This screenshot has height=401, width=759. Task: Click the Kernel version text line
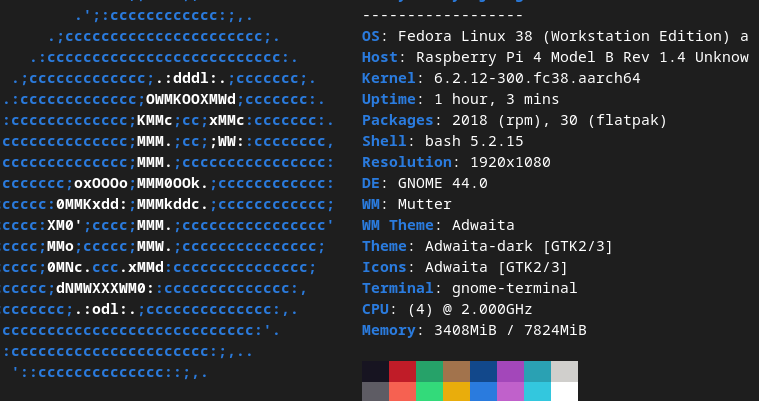pyautogui.click(x=501, y=78)
